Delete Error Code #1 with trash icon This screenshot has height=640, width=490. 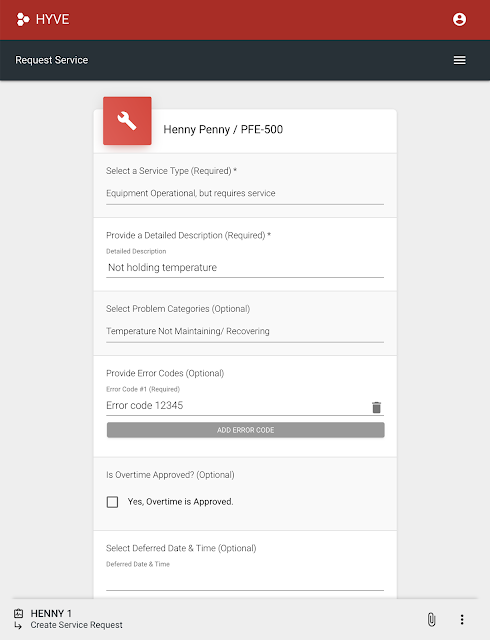[376, 407]
